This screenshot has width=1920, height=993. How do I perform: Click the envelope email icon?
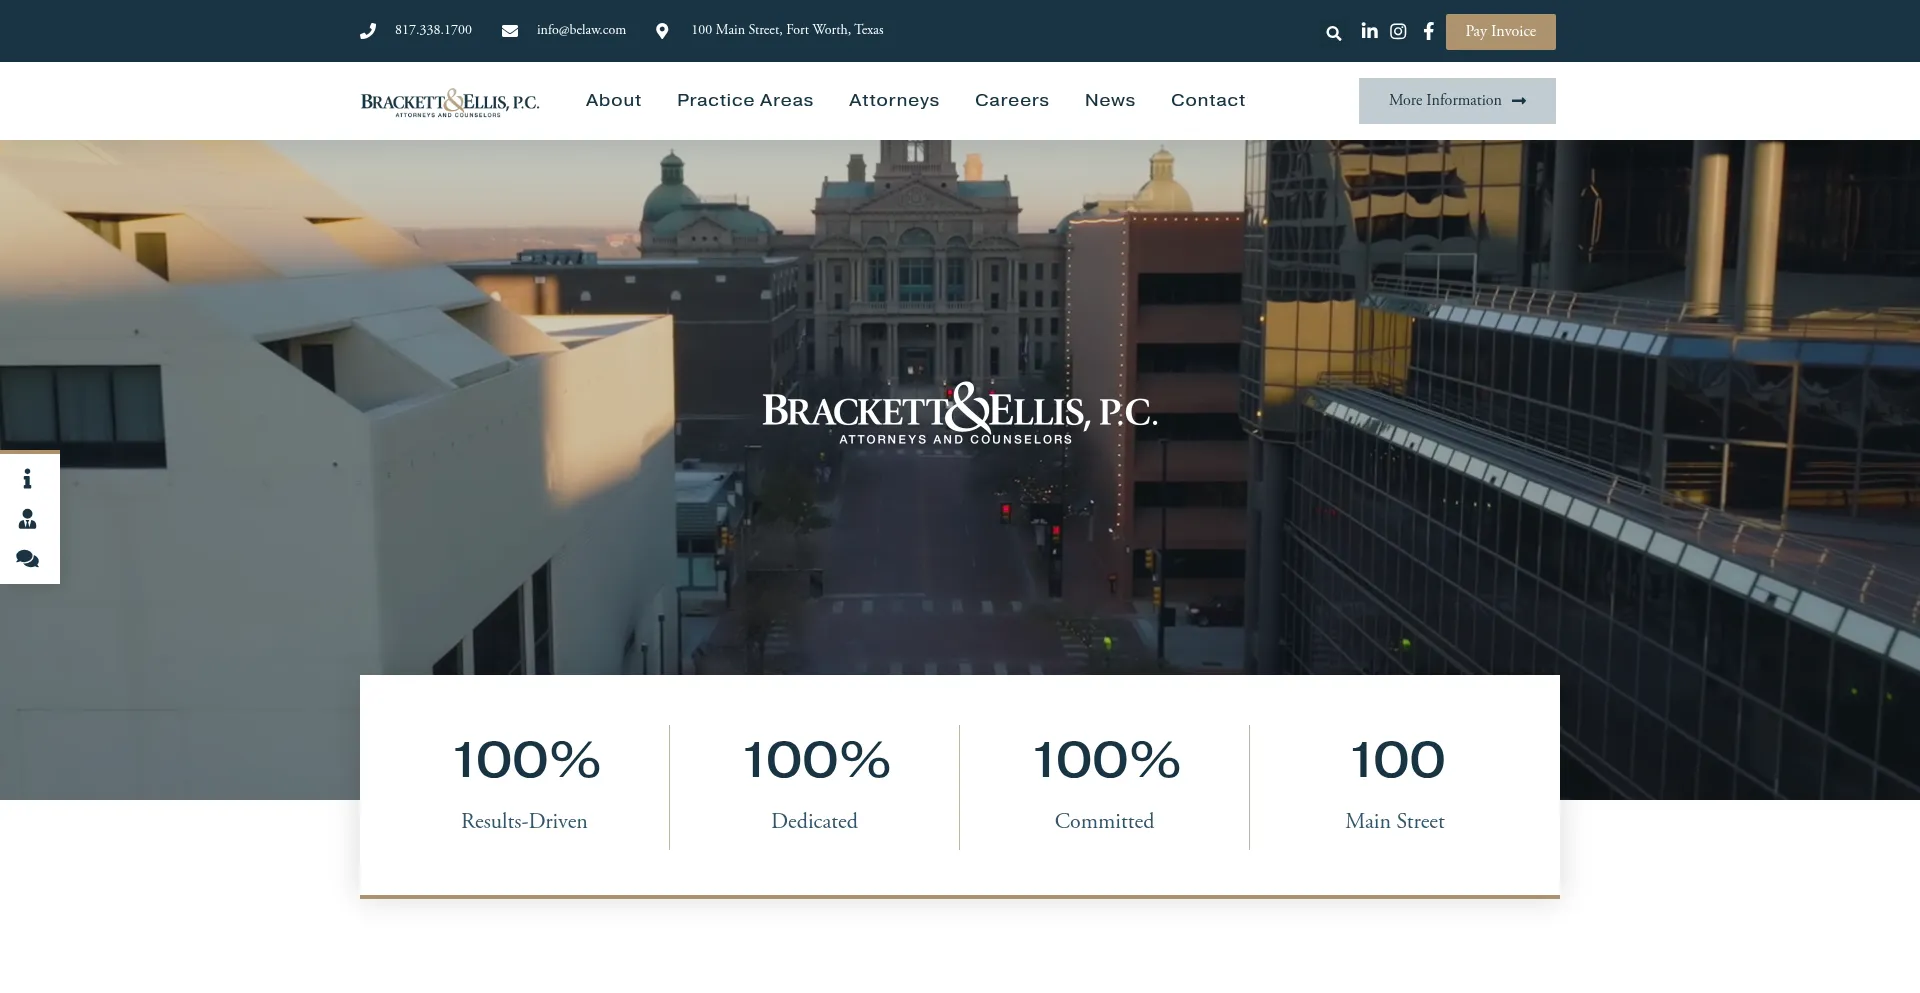(510, 31)
